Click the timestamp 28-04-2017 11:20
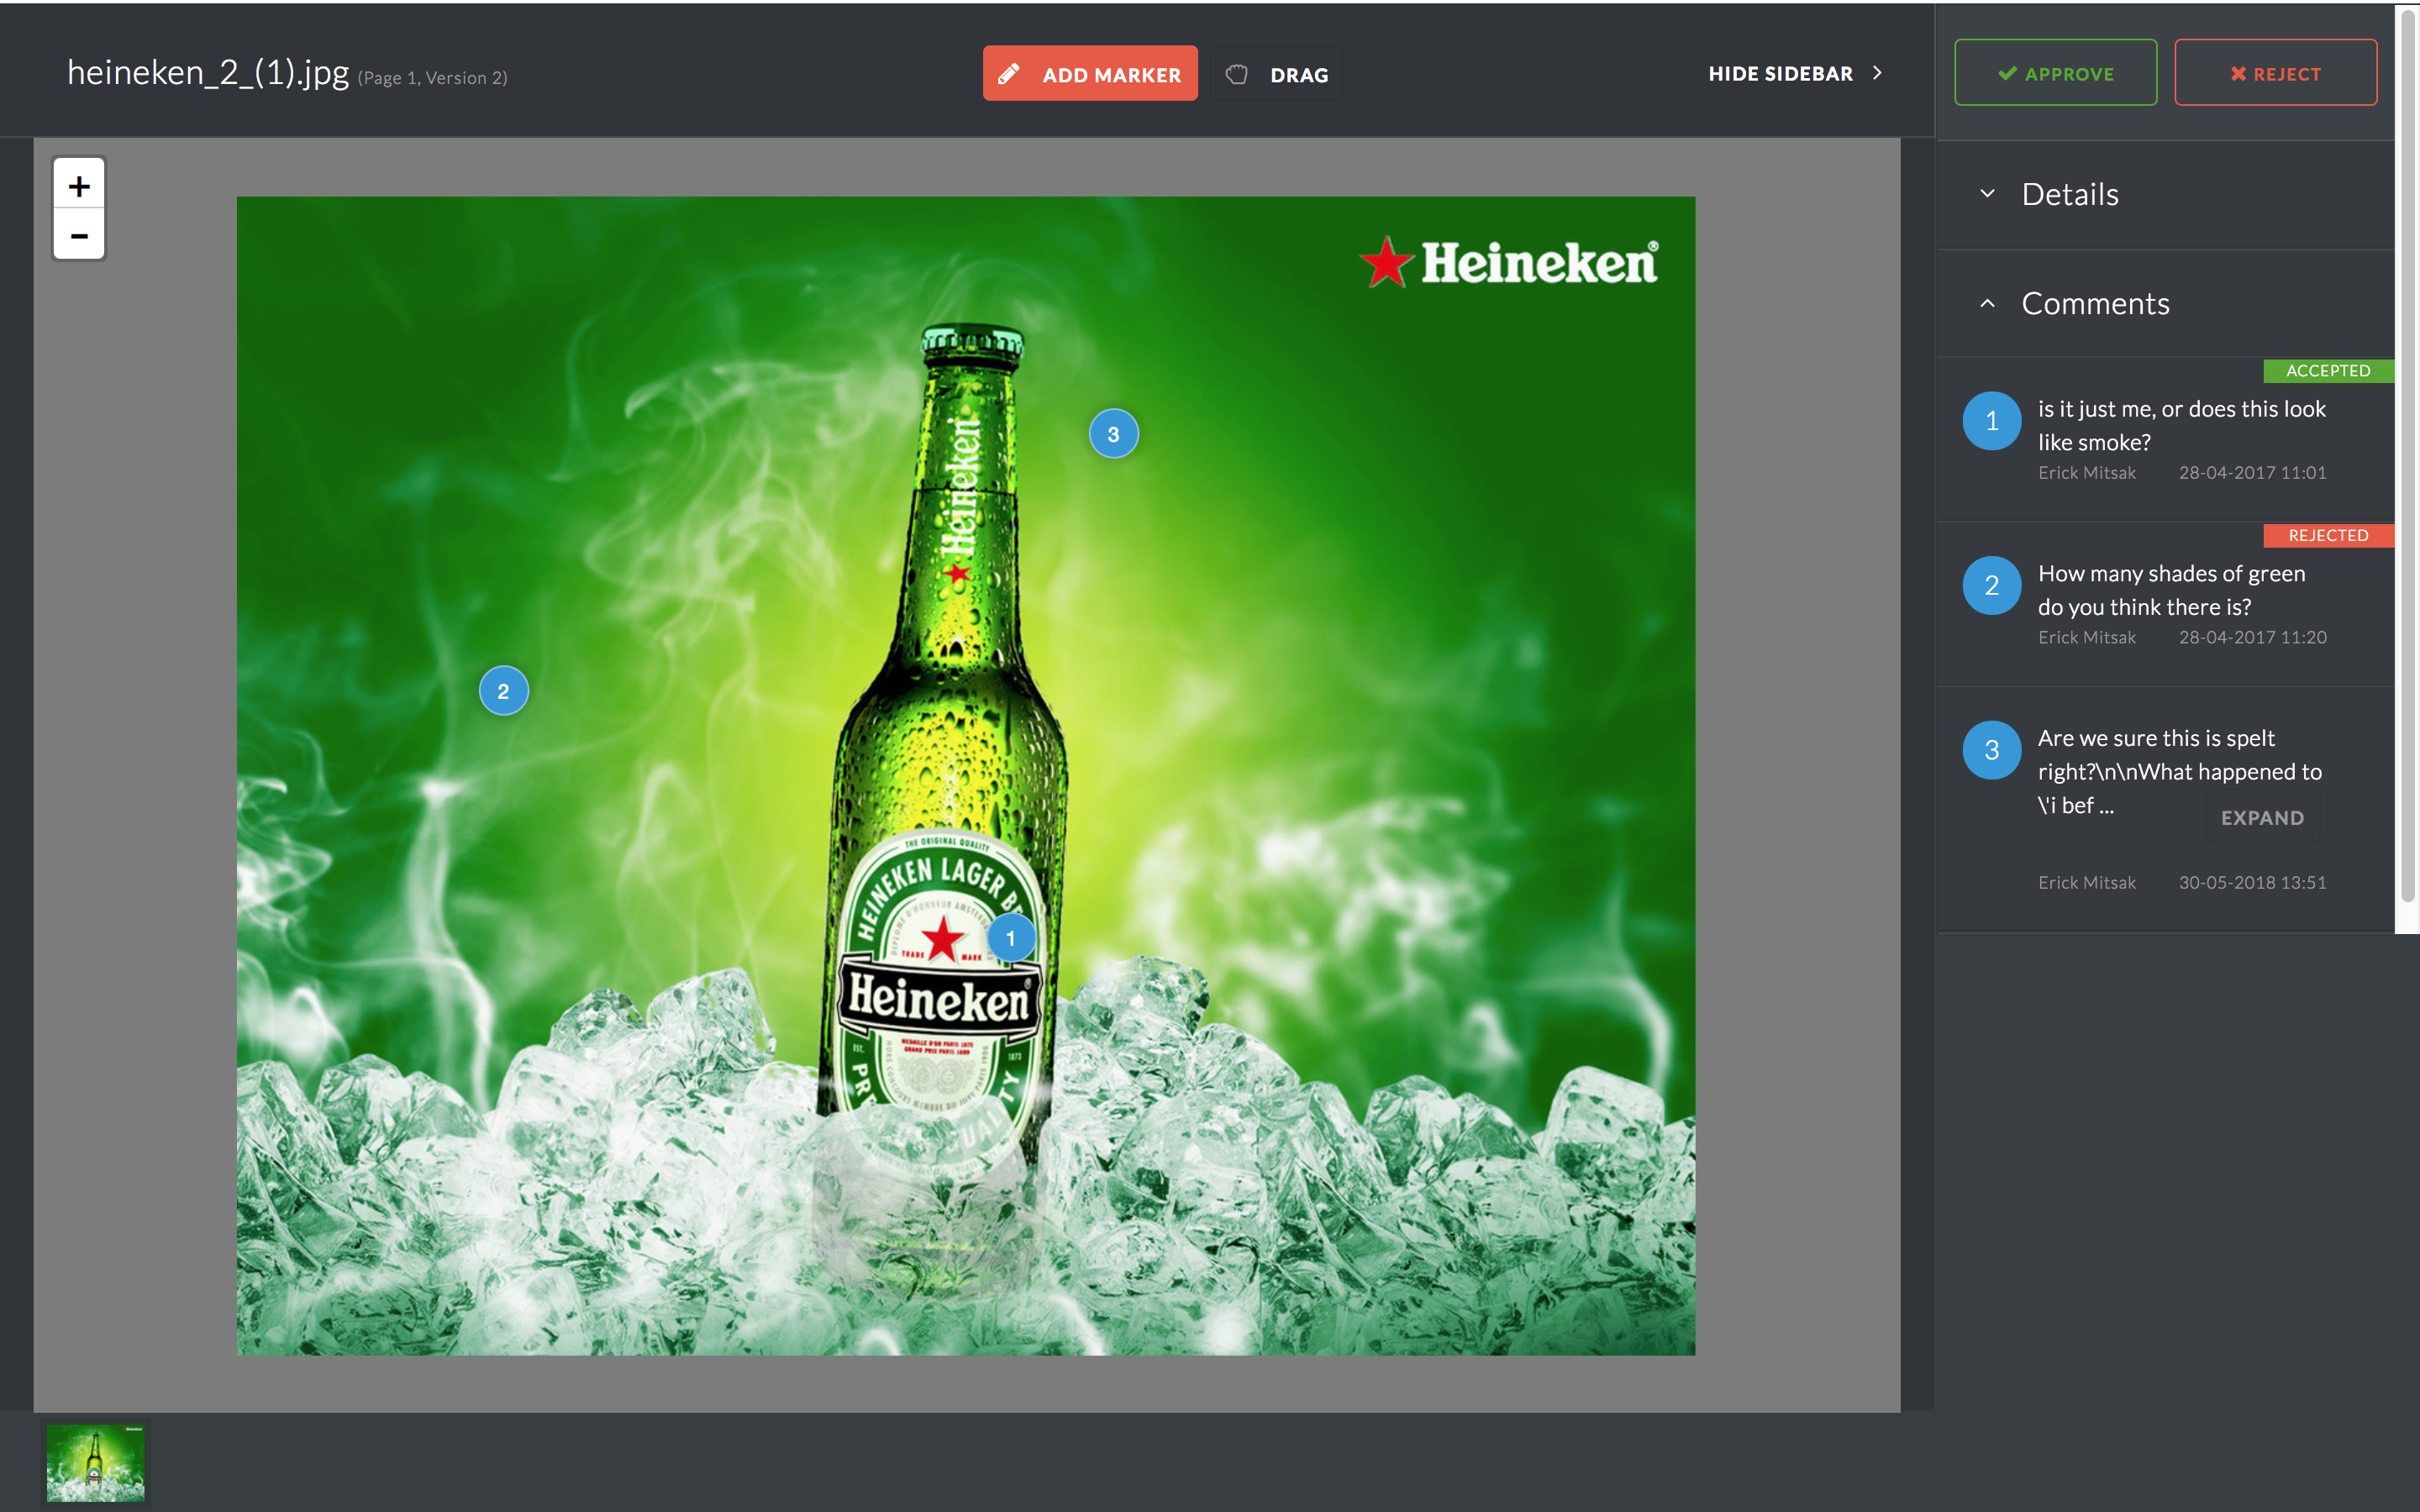The height and width of the screenshot is (1512, 2420). pos(2252,638)
